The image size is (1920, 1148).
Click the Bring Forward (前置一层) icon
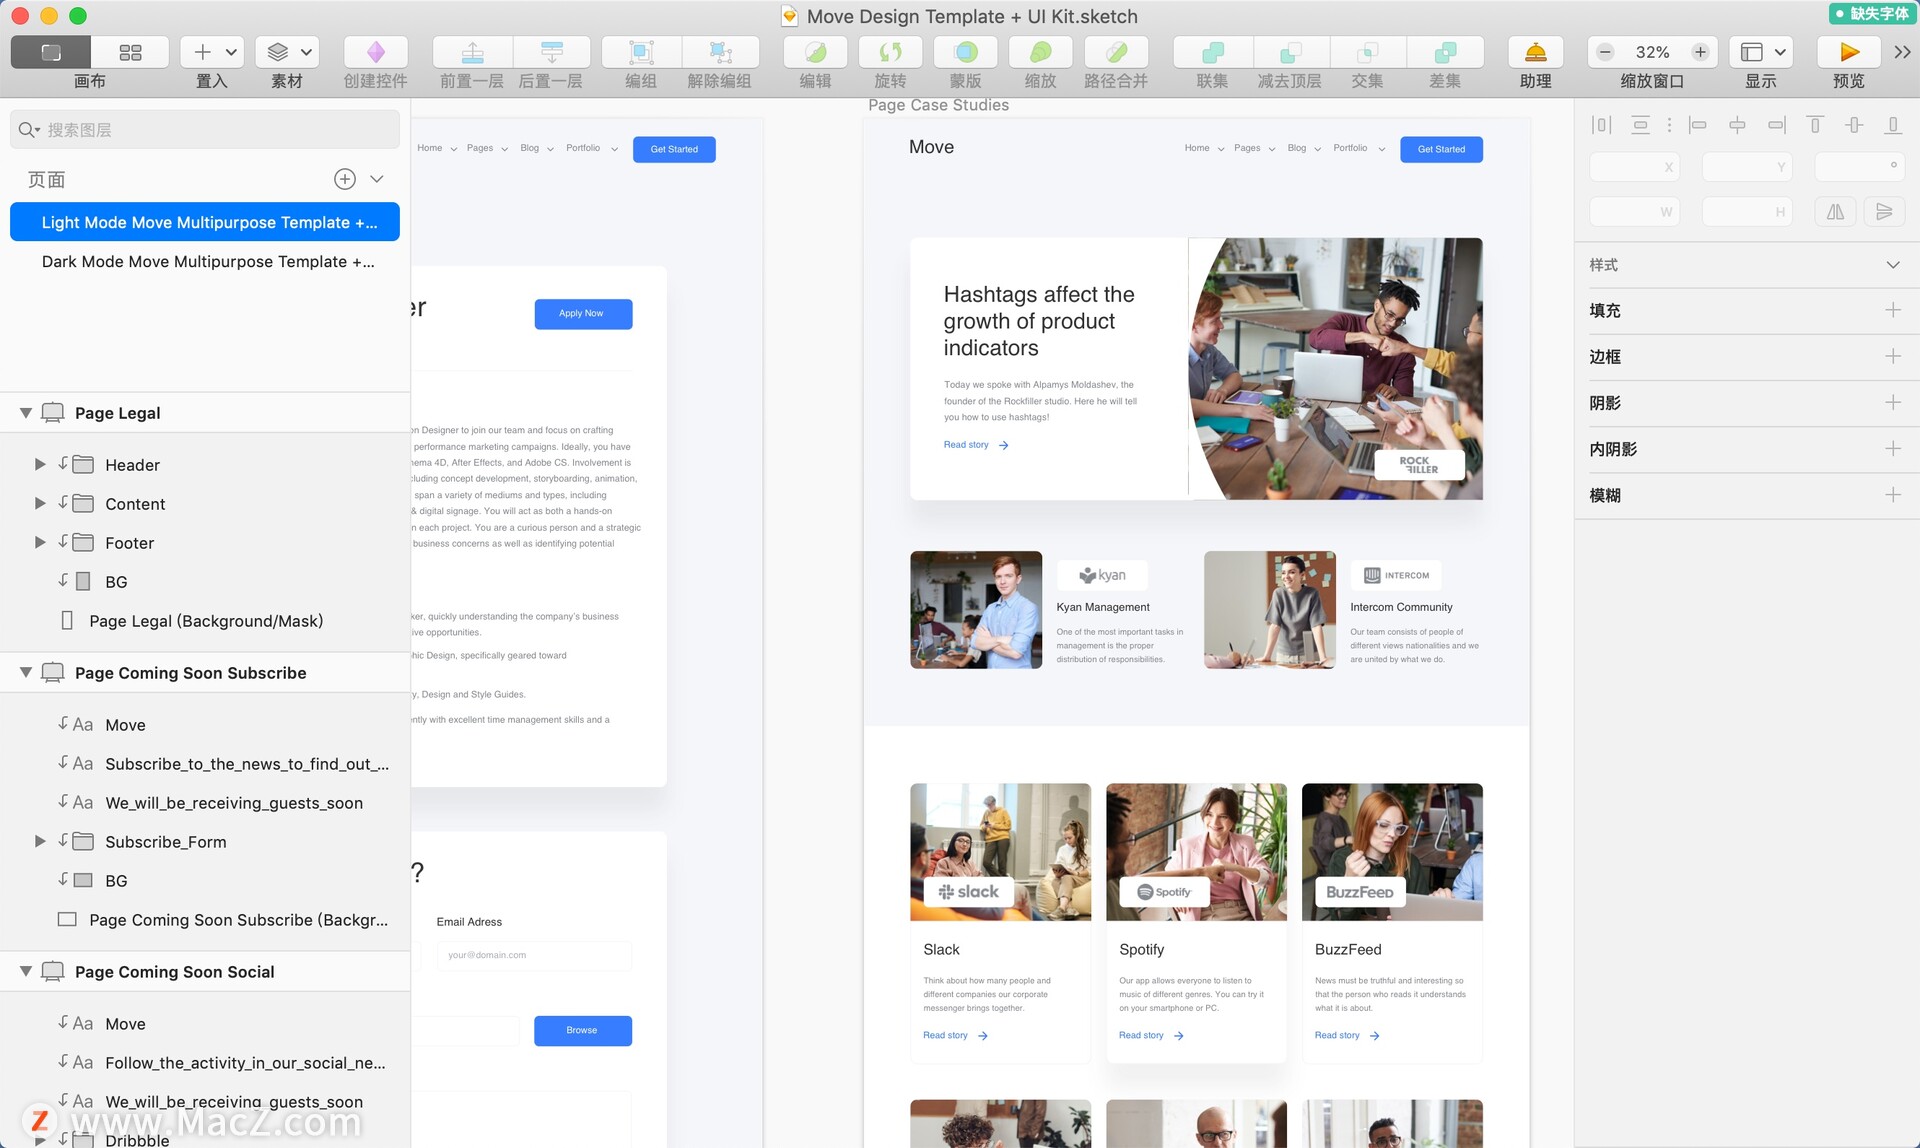[472, 52]
